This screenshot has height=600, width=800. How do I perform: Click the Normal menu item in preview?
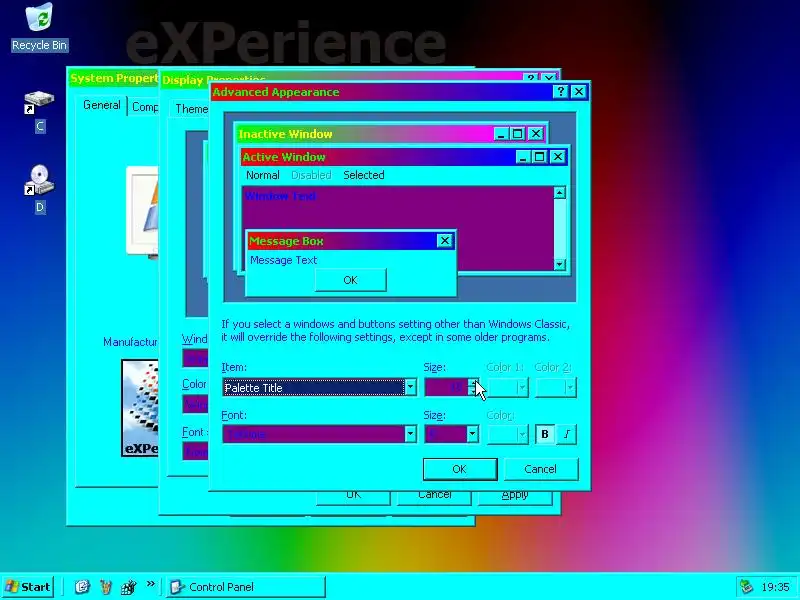click(262, 175)
